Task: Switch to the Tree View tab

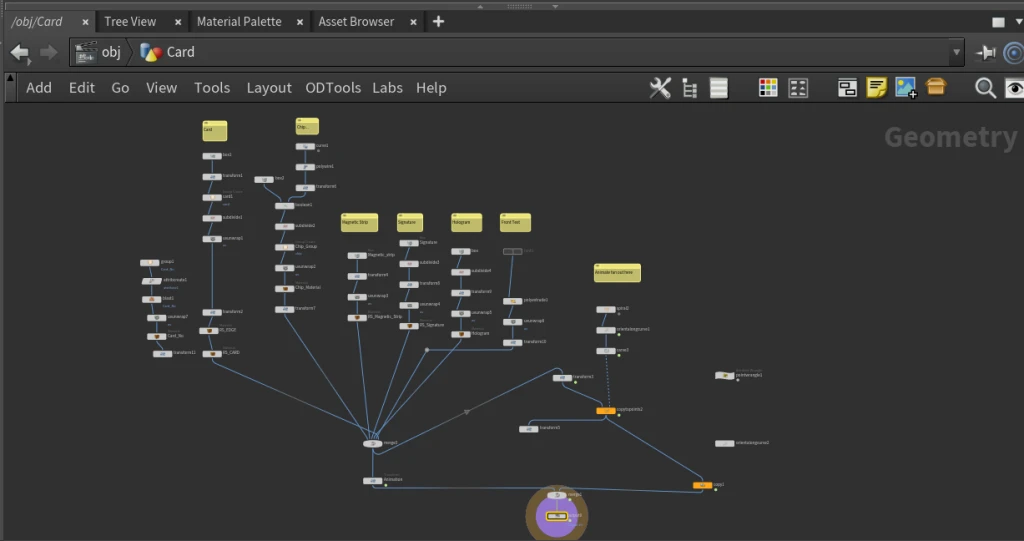Action: click(130, 22)
